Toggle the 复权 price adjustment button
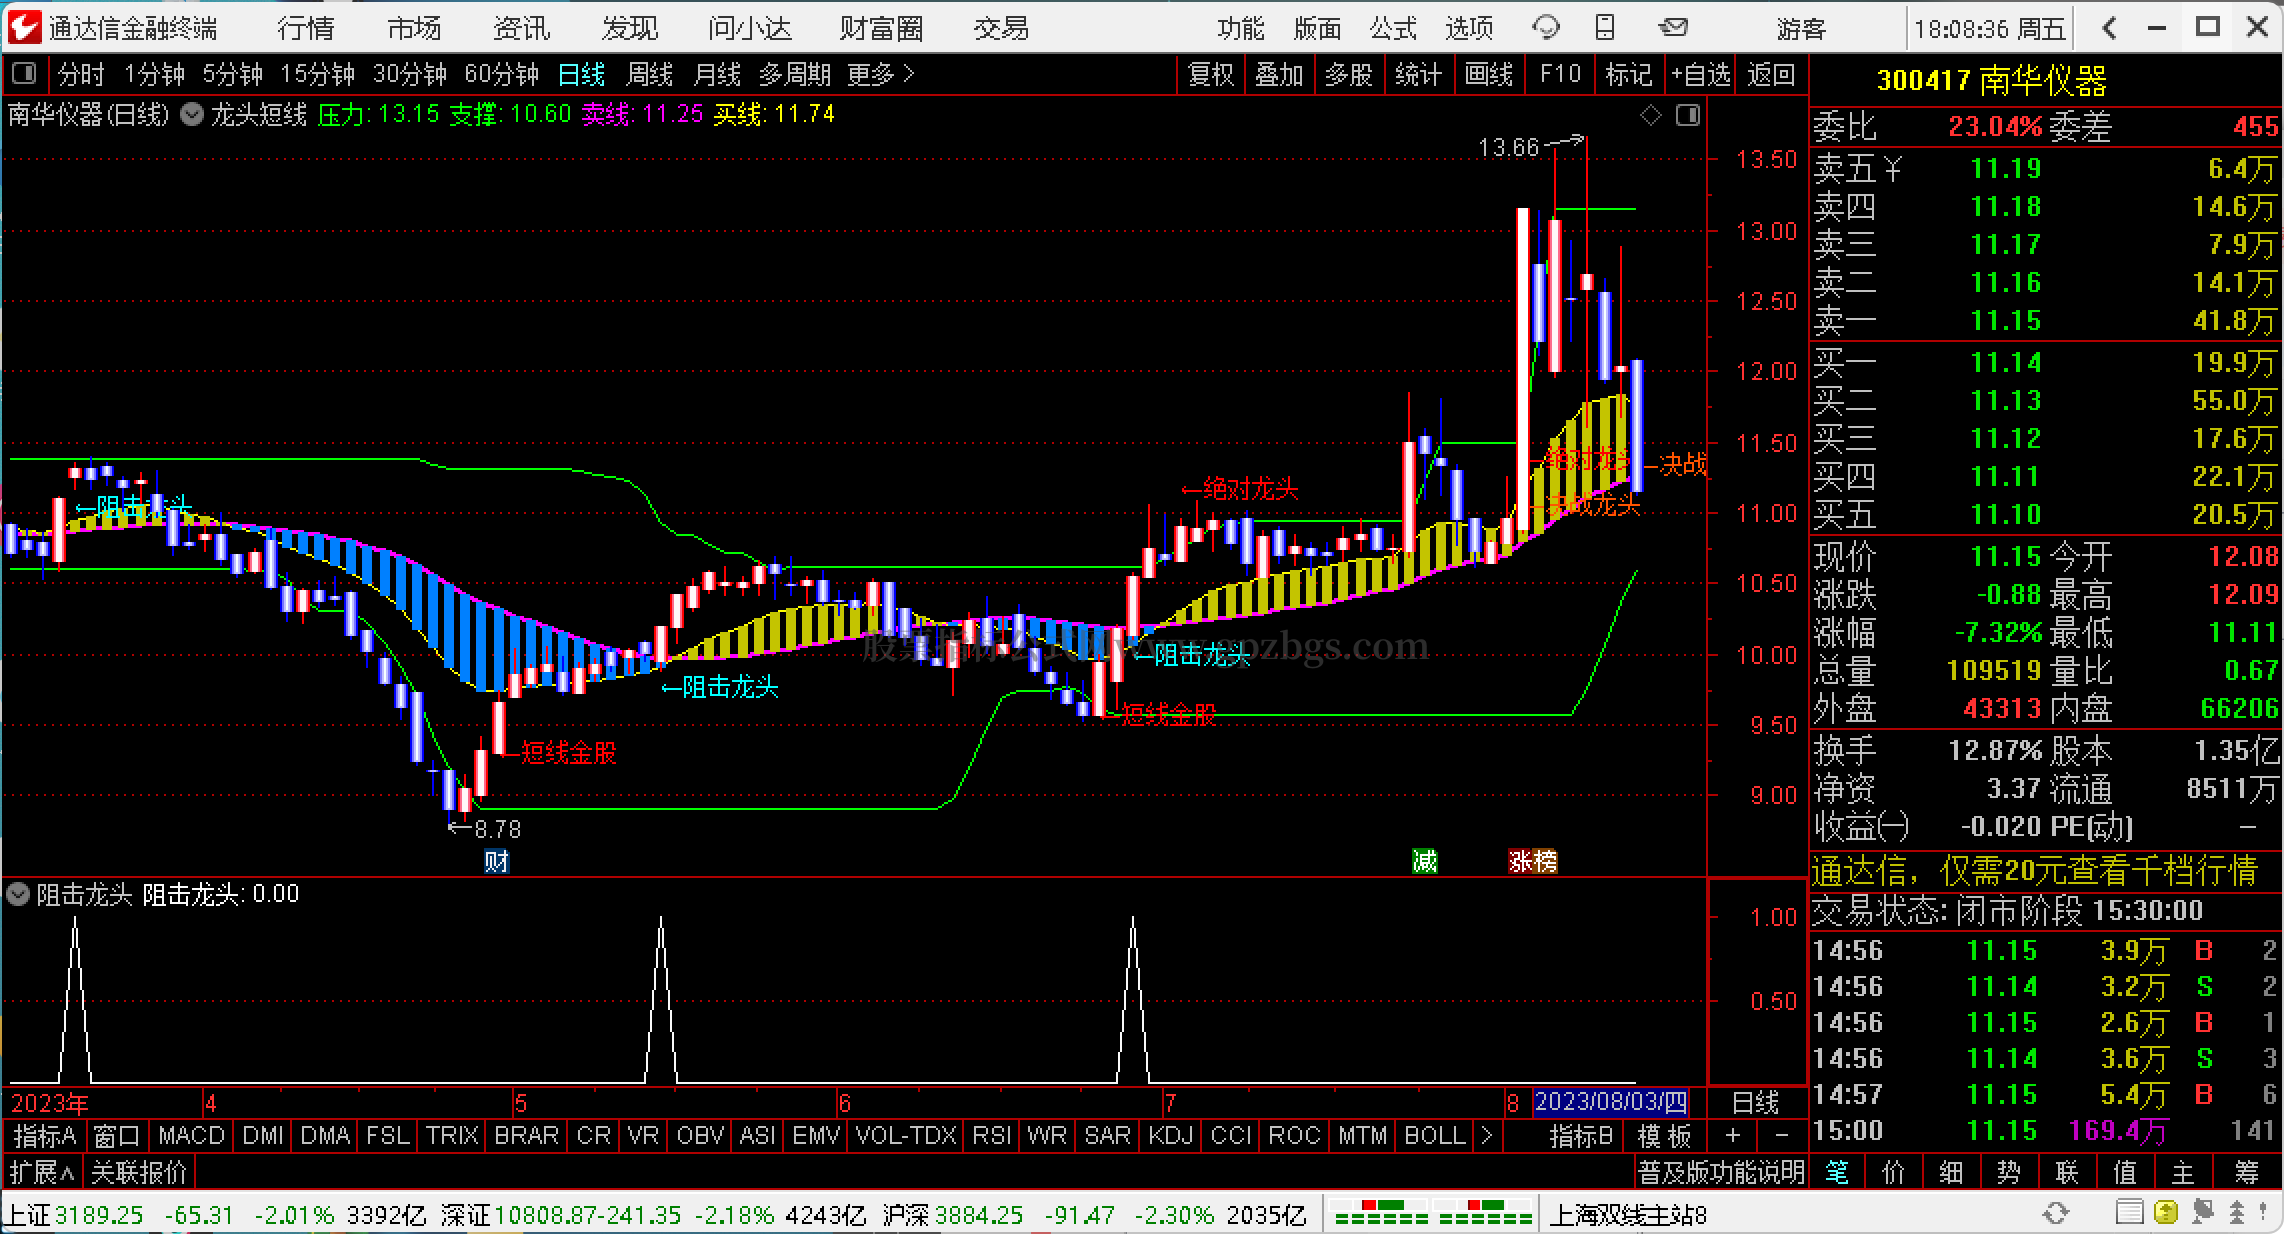 [1210, 75]
